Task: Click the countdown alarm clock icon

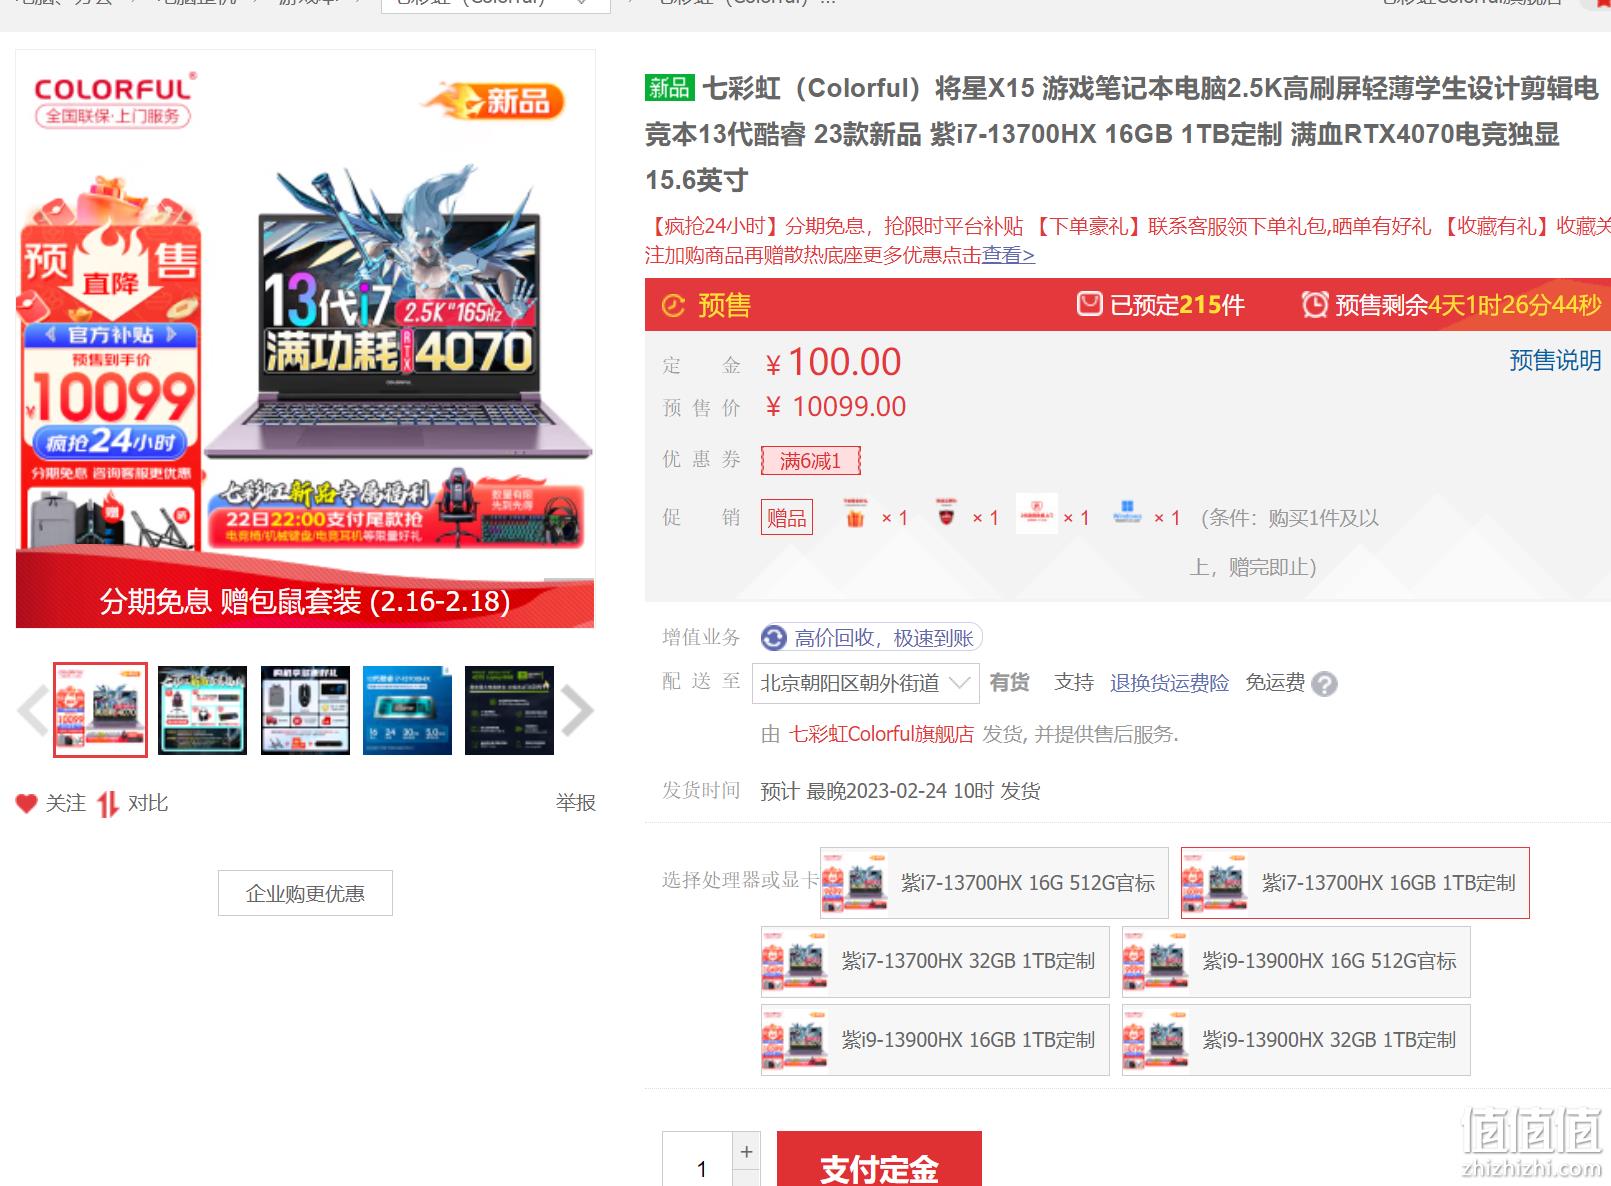Action: click(x=1315, y=304)
